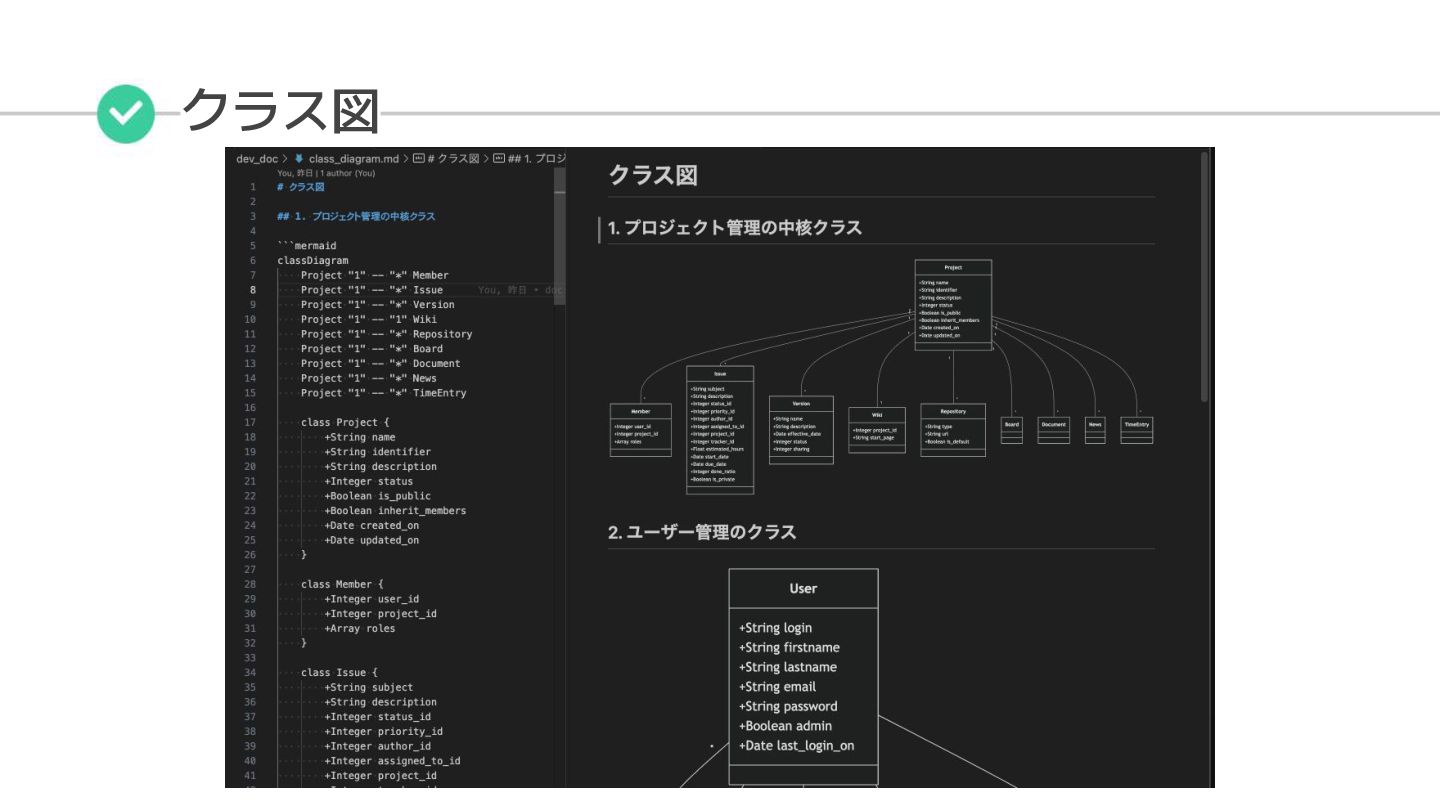This screenshot has height=810, width=1440.
Task: Click '+Integer priority_id' in the editor
Action: point(384,731)
